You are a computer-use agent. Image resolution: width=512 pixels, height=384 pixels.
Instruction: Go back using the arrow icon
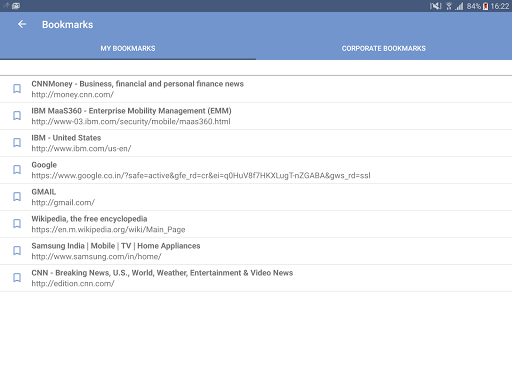(22, 24)
